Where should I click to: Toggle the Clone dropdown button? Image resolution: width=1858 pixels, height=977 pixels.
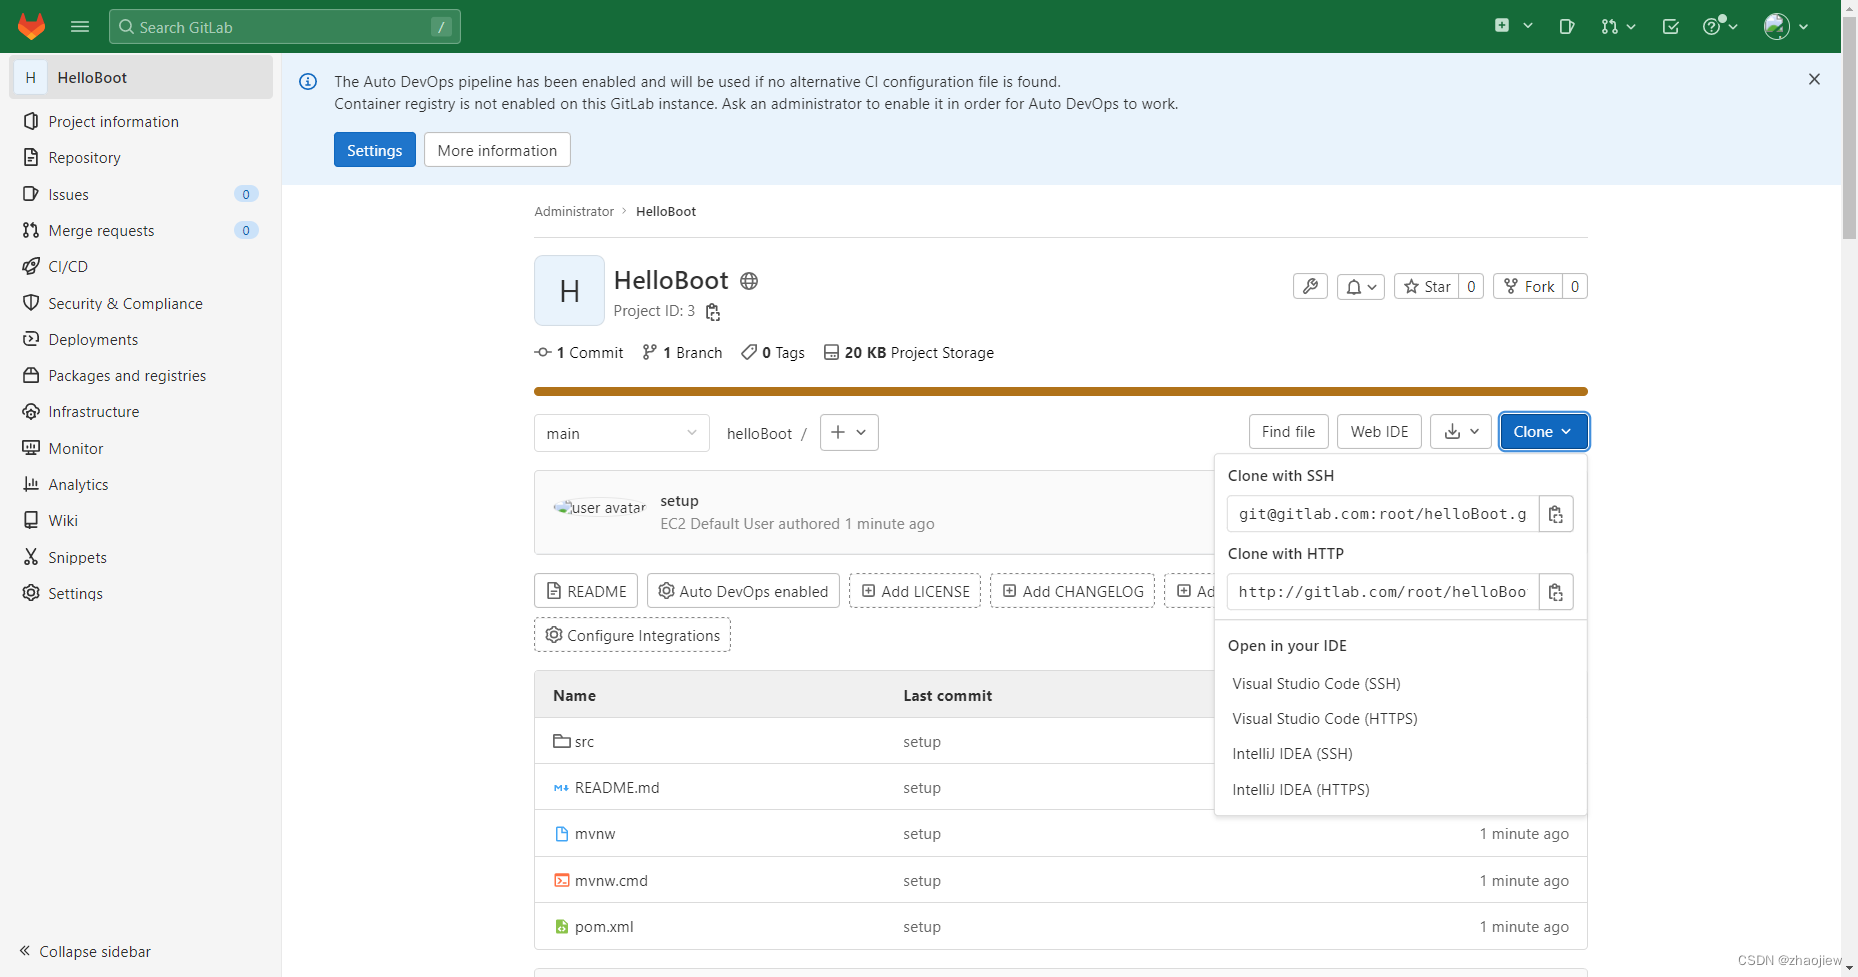click(x=1543, y=431)
